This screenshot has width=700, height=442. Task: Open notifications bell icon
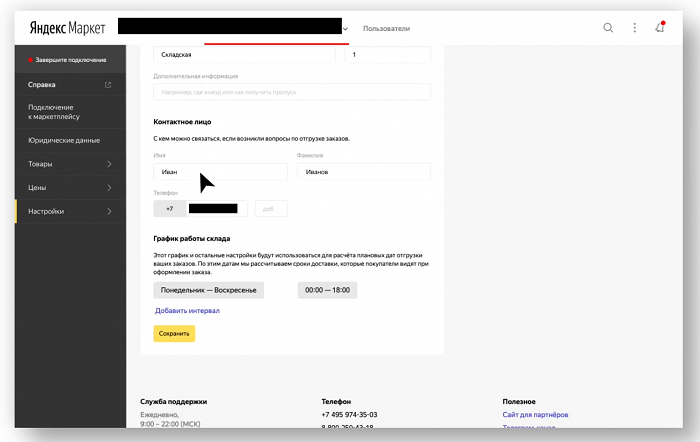tap(660, 27)
